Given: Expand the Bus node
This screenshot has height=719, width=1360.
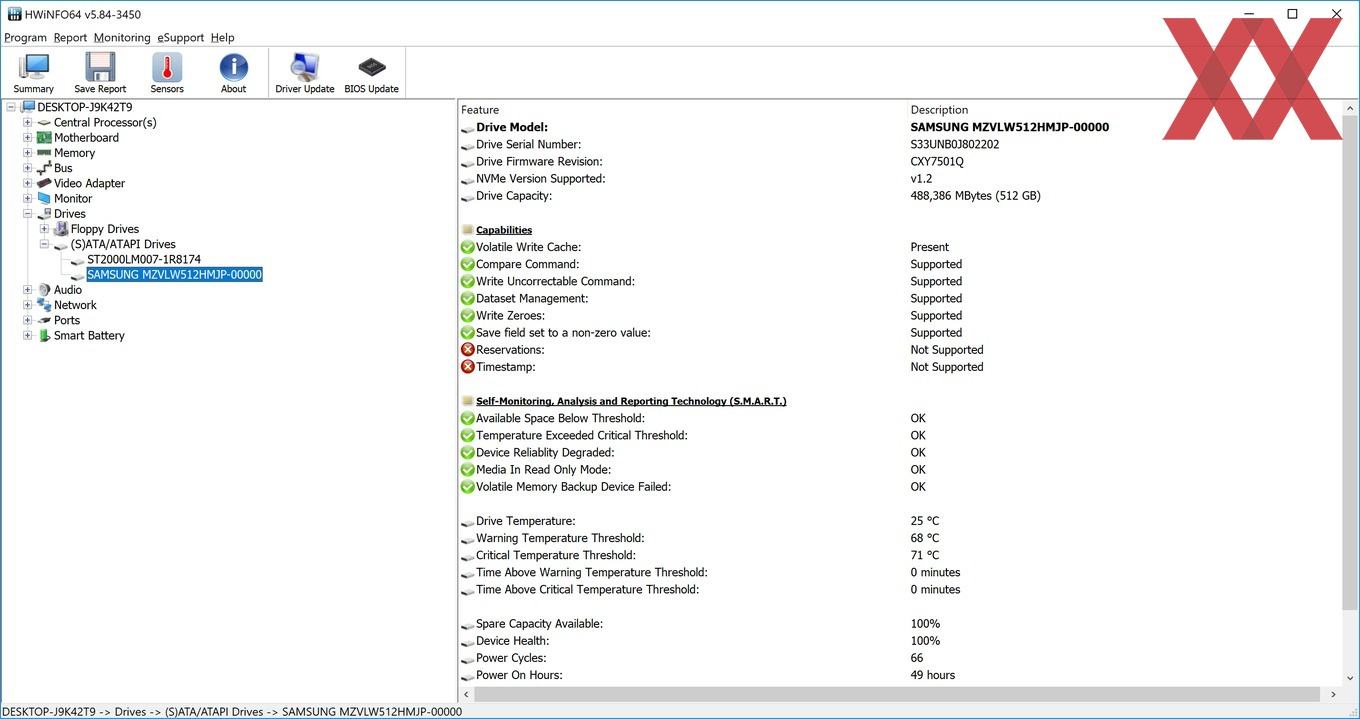Looking at the screenshot, I should pos(28,168).
